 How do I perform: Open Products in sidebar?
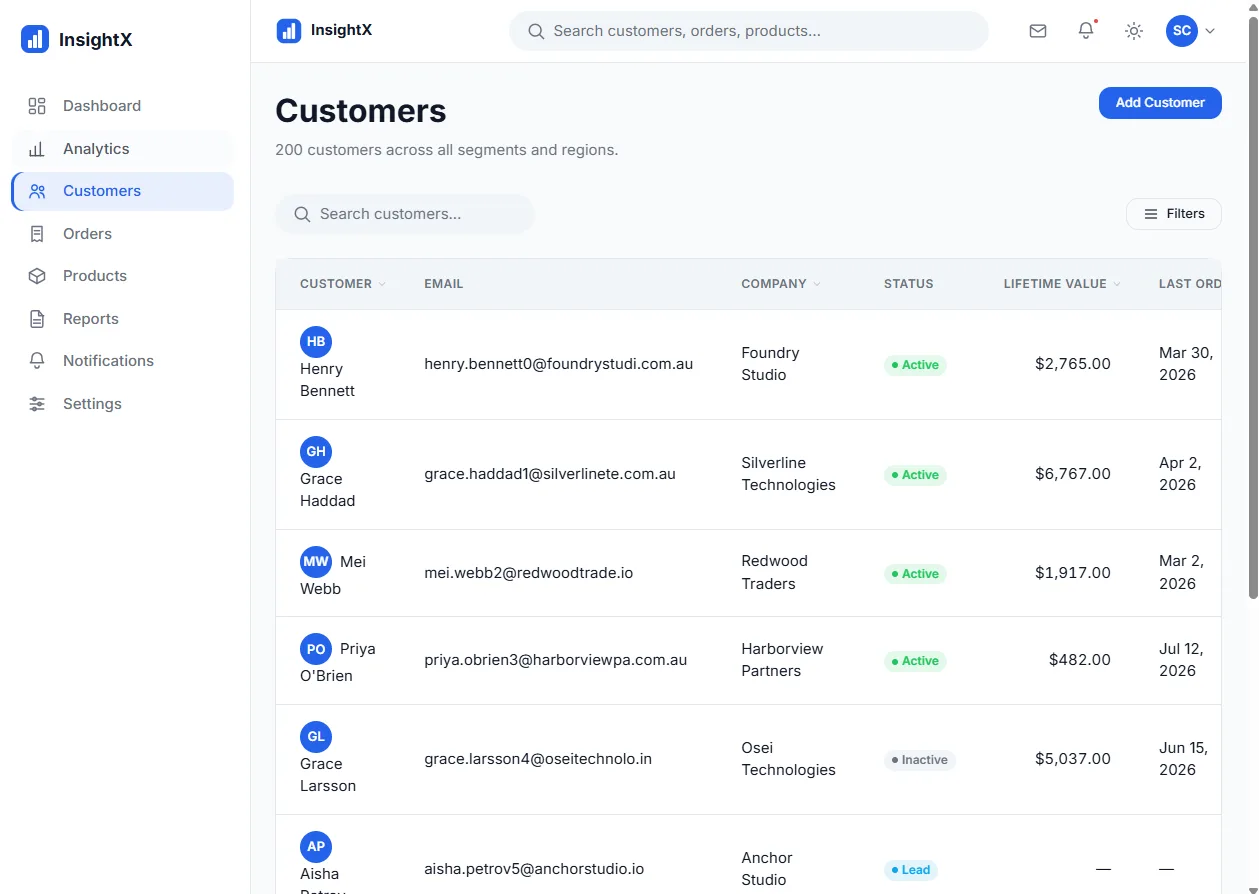[123, 276]
